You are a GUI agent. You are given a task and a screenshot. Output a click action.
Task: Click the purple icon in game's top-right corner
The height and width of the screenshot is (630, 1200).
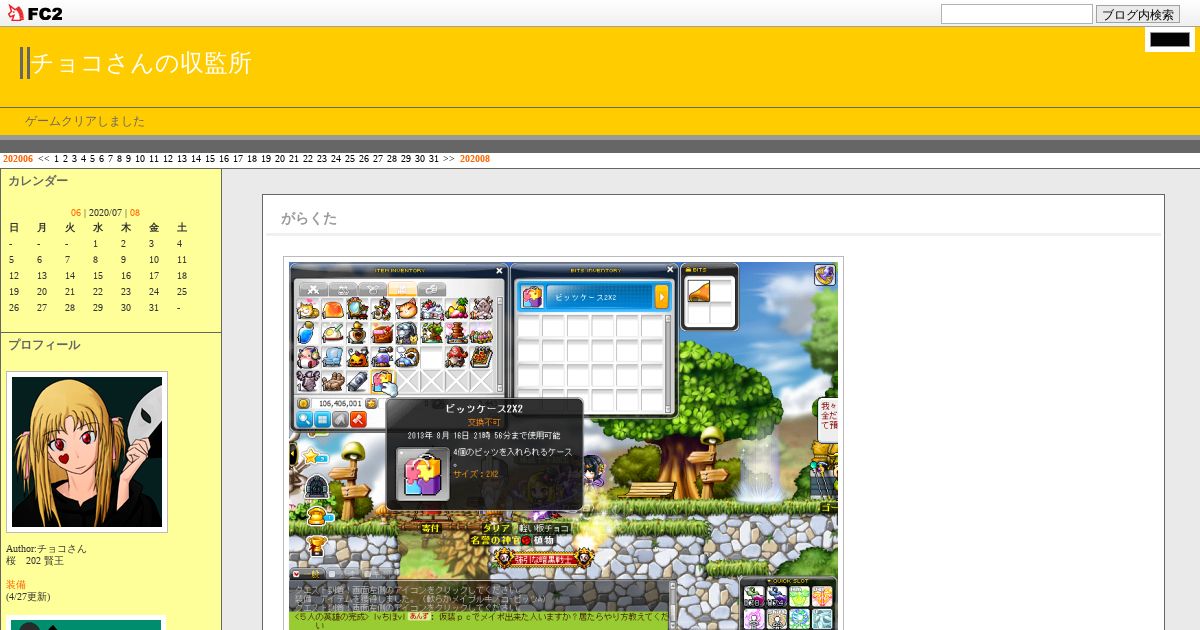click(824, 275)
